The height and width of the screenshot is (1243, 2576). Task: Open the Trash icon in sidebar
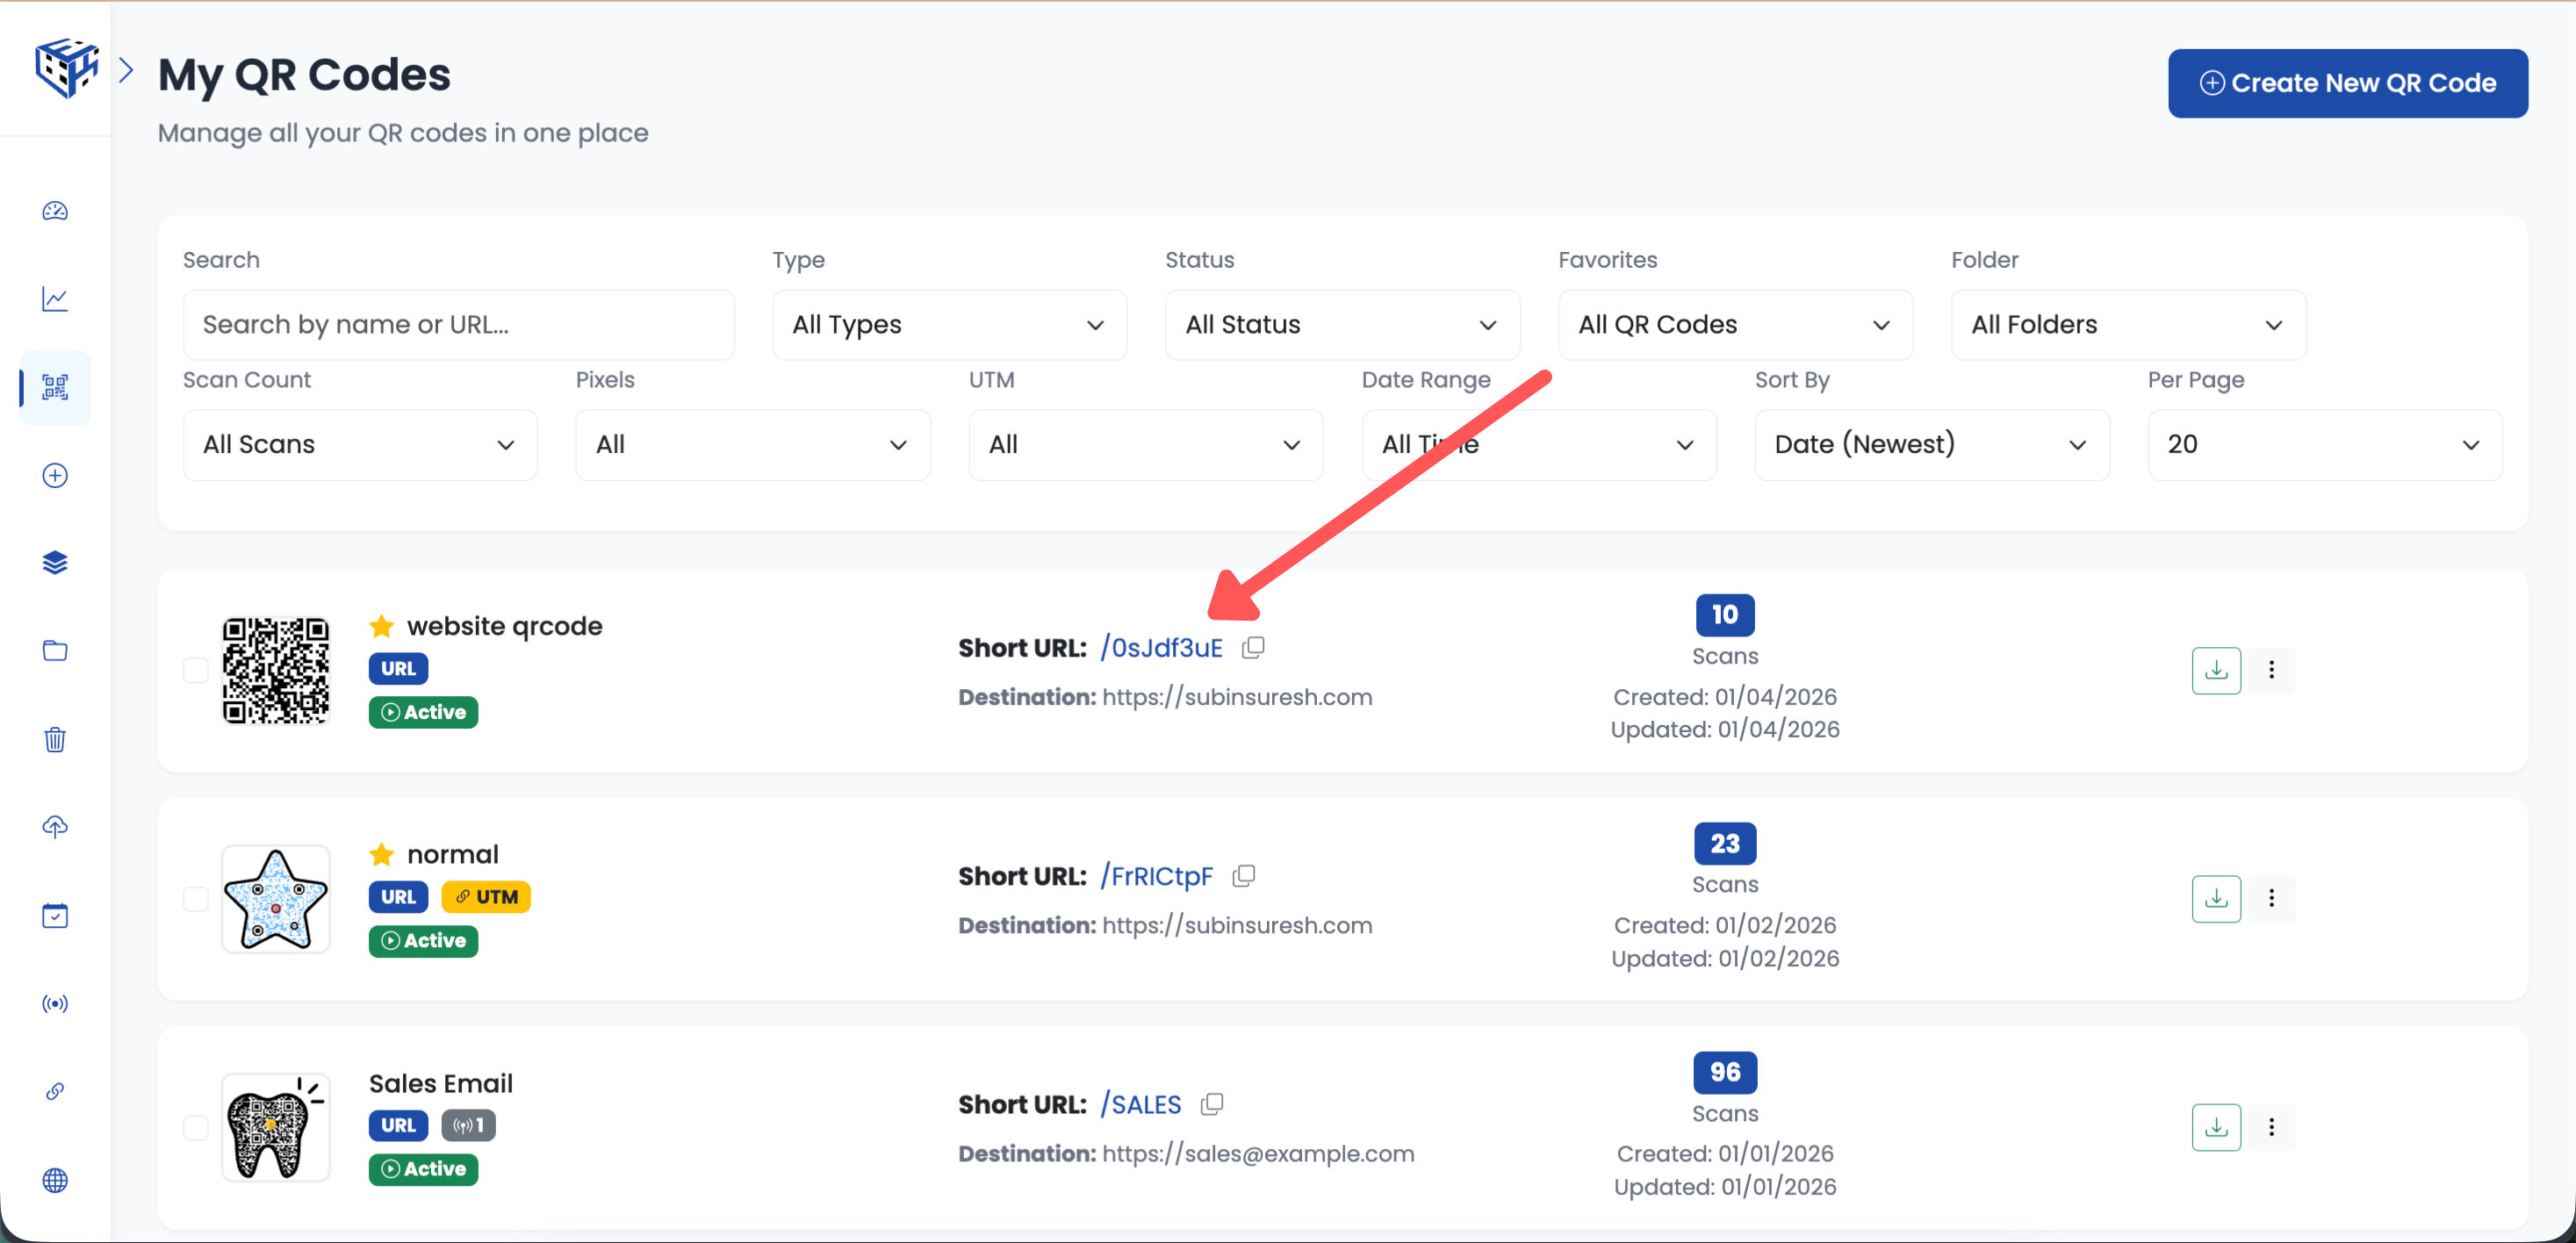55,739
